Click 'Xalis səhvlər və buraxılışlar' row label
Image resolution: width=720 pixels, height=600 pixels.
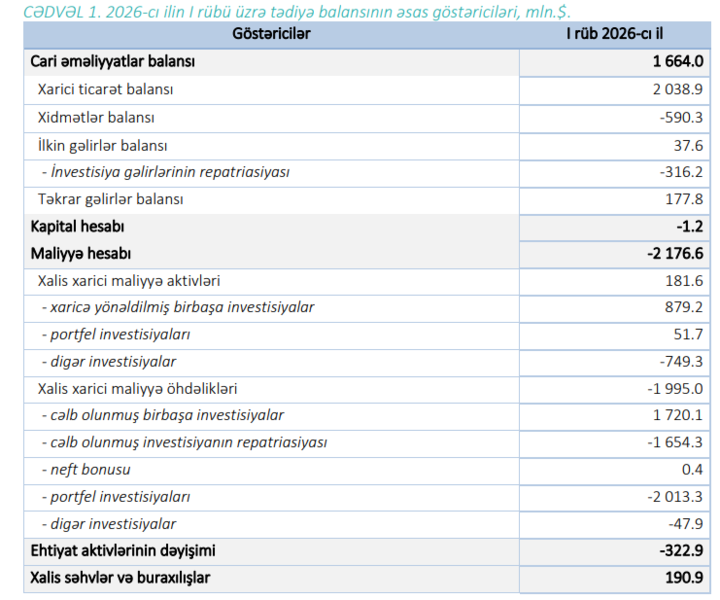pyautogui.click(x=120, y=578)
